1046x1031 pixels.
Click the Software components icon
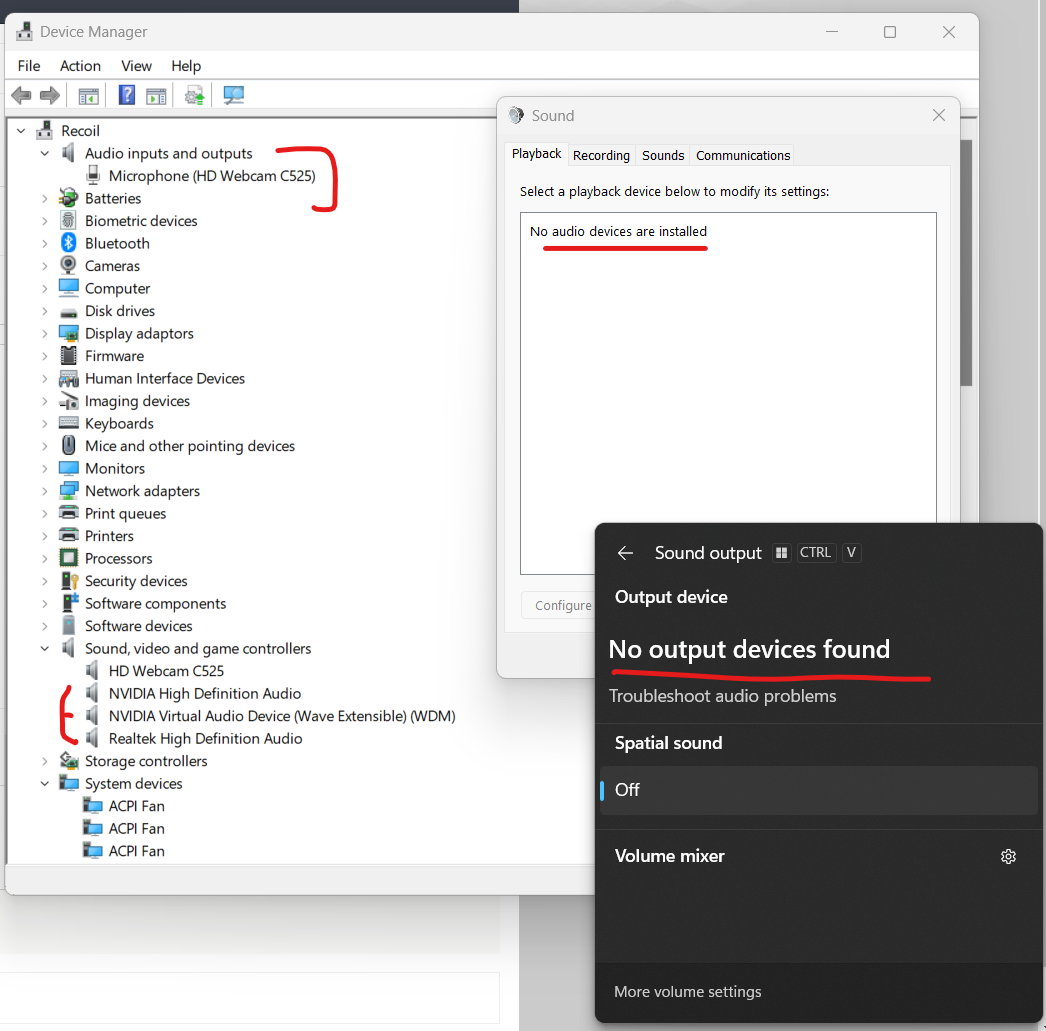pos(69,603)
